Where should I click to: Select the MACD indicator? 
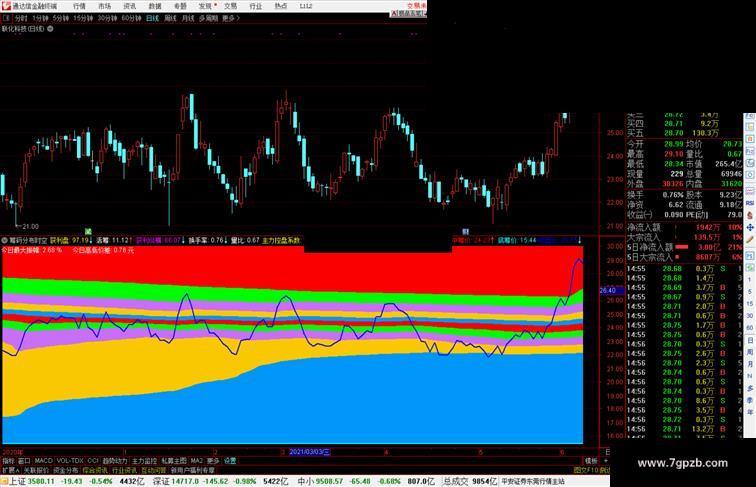pos(43,461)
